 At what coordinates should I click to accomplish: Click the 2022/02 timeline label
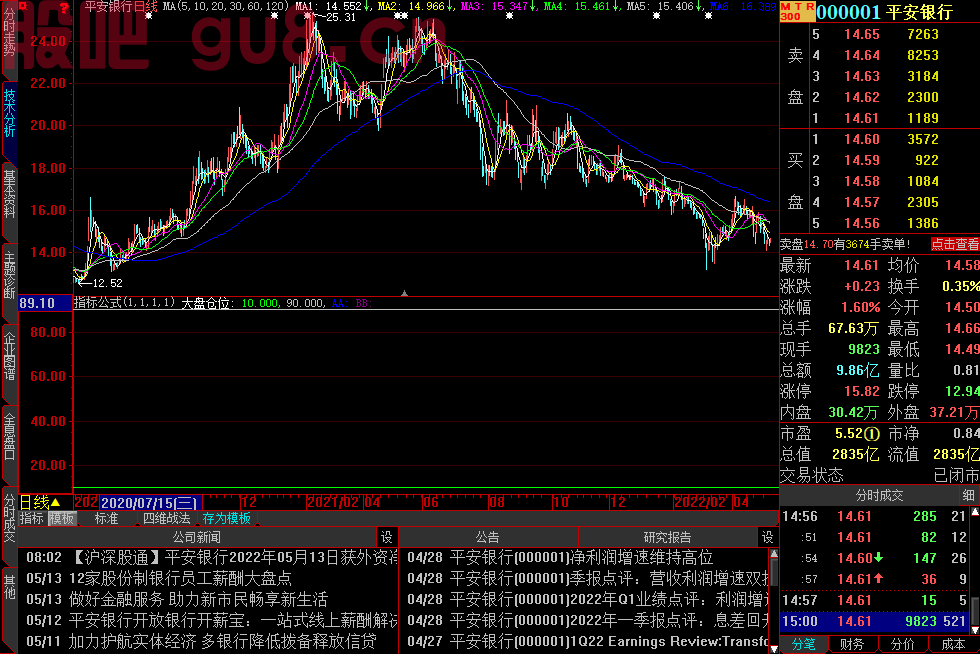(699, 502)
